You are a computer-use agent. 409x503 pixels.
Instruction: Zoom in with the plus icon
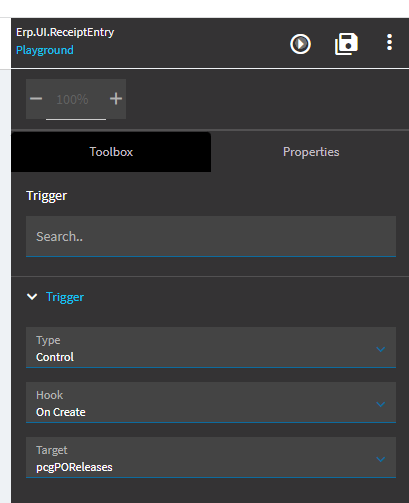pos(116,99)
